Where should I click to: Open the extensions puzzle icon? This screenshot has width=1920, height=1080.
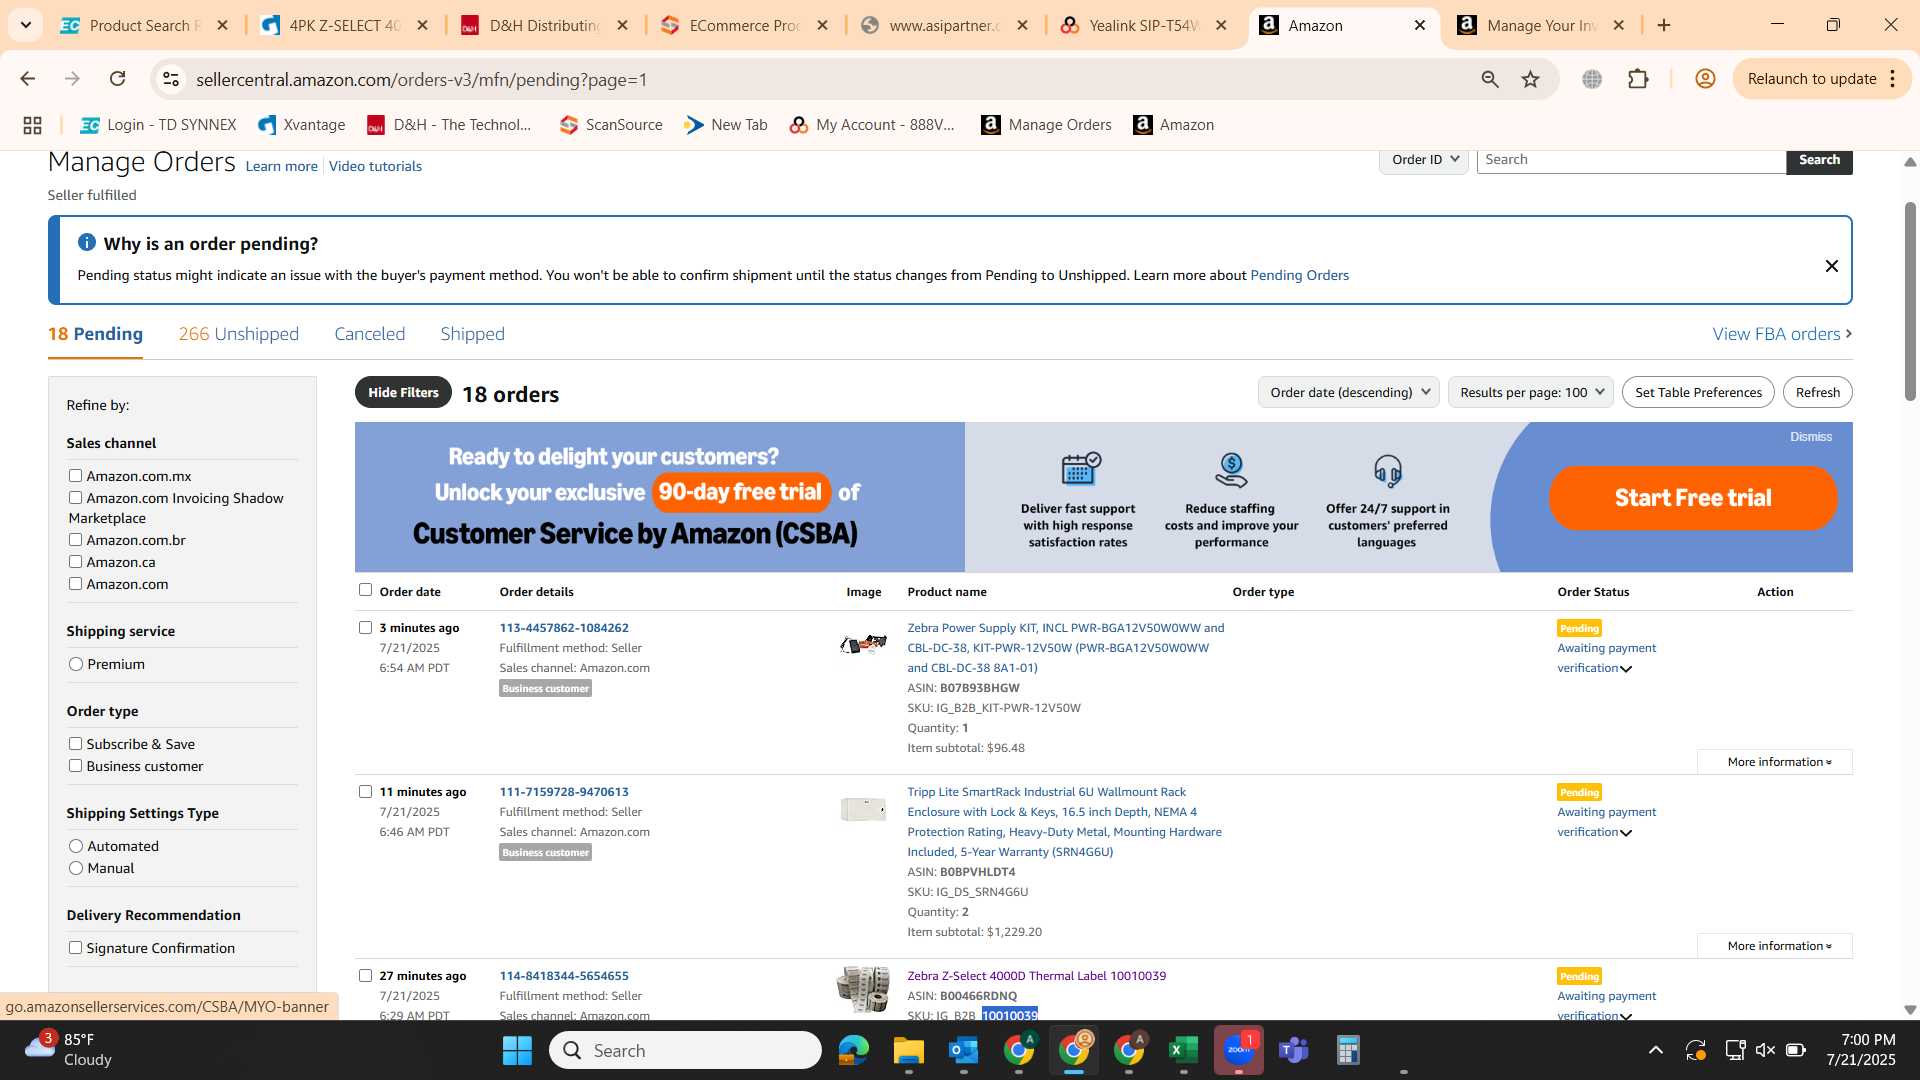[1638, 79]
